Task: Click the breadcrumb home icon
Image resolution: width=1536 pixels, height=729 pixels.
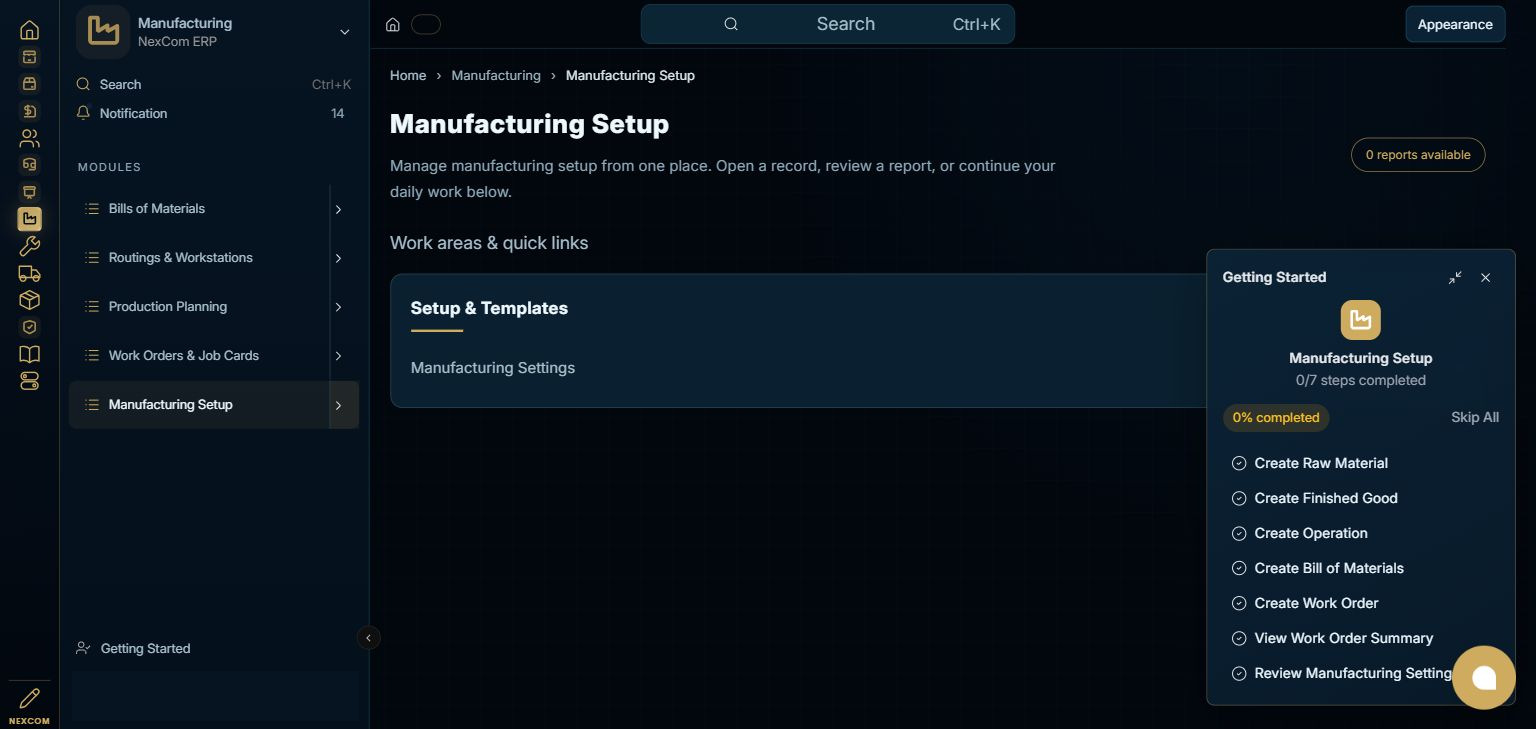Action: 393,24
